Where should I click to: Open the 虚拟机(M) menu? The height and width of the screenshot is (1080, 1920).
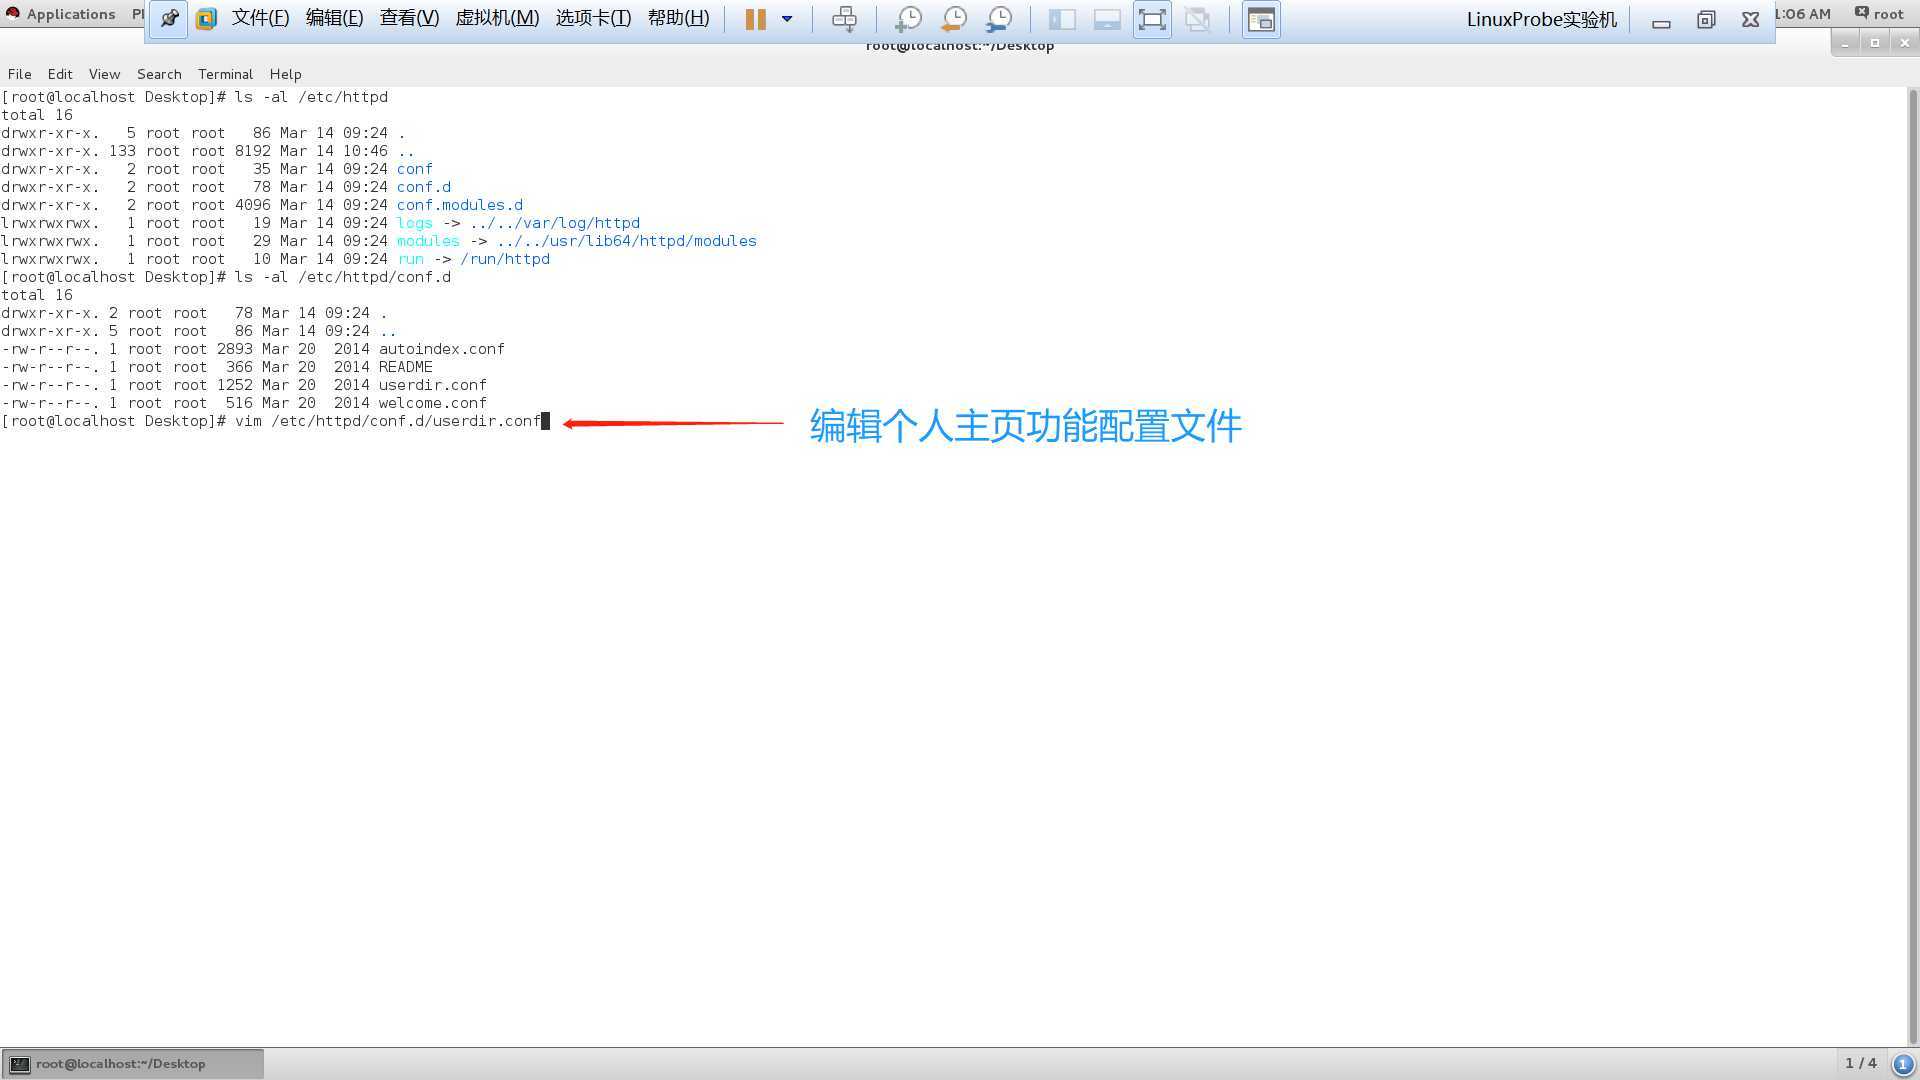tap(497, 19)
